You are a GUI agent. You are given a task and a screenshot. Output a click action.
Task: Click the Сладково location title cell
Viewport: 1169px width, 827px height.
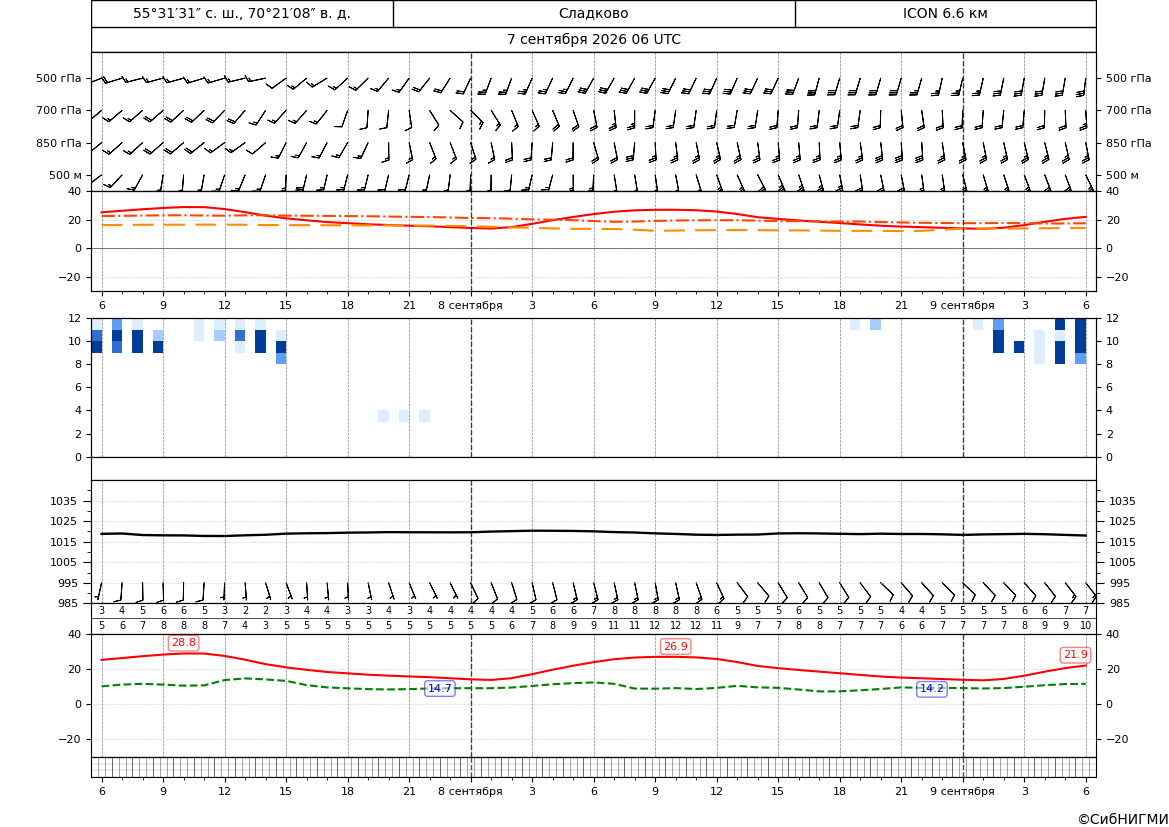(594, 13)
